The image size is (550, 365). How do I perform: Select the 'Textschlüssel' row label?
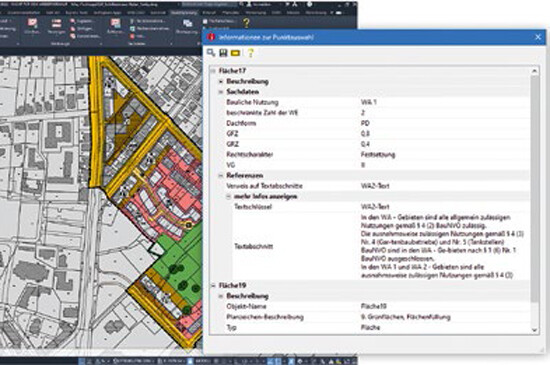[253, 207]
